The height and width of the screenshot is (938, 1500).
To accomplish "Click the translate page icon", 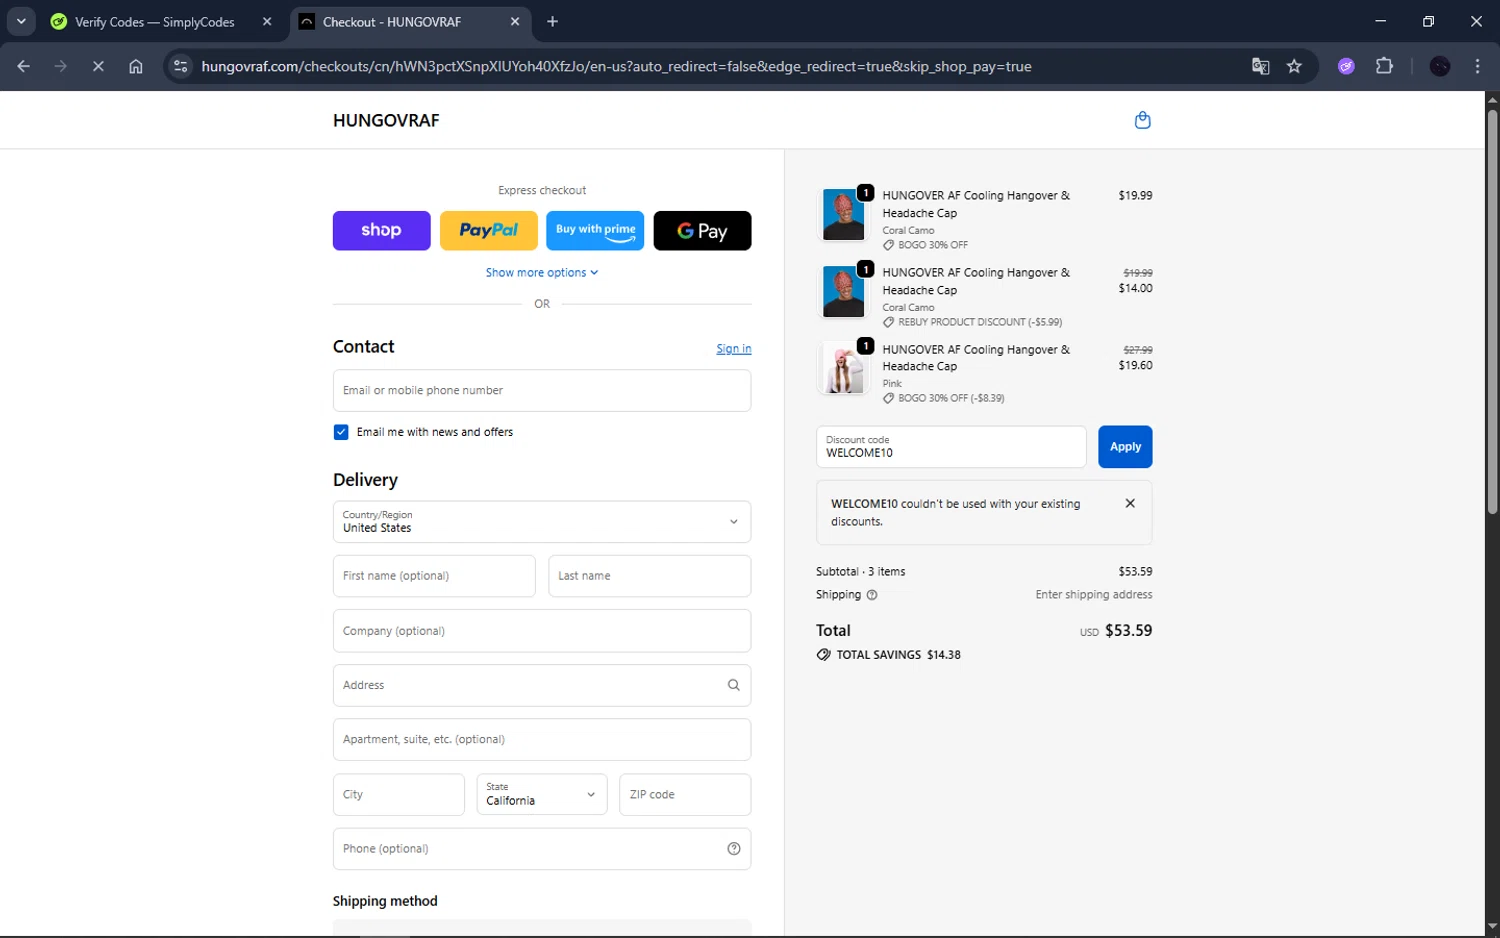I will tap(1260, 66).
